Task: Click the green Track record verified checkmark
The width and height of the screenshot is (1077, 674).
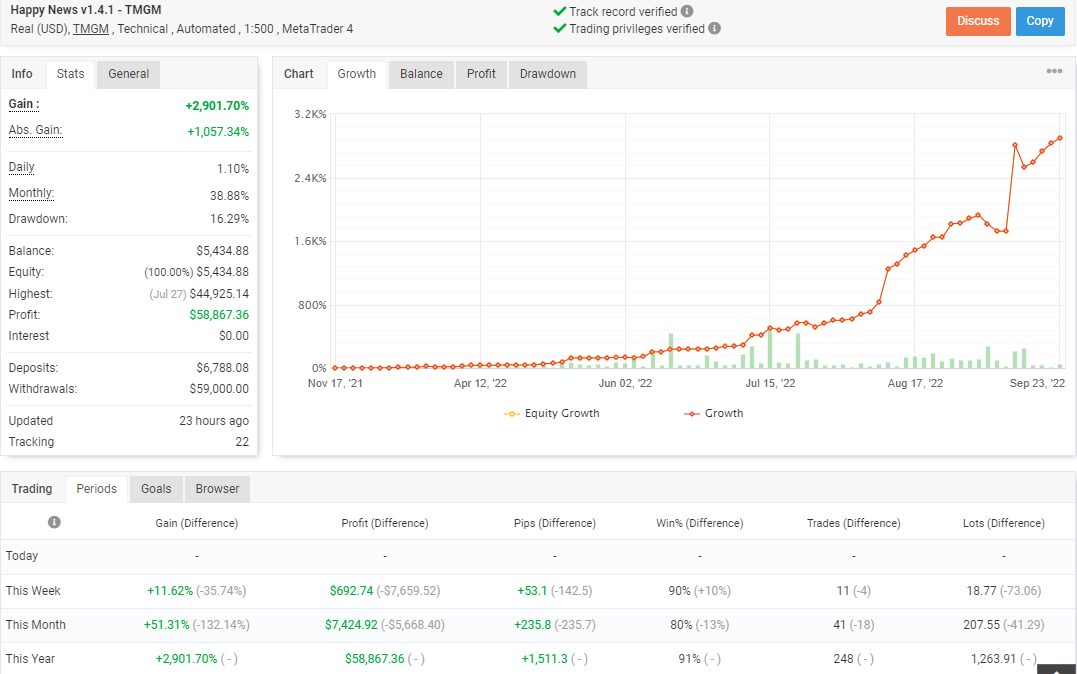Action: 560,12
